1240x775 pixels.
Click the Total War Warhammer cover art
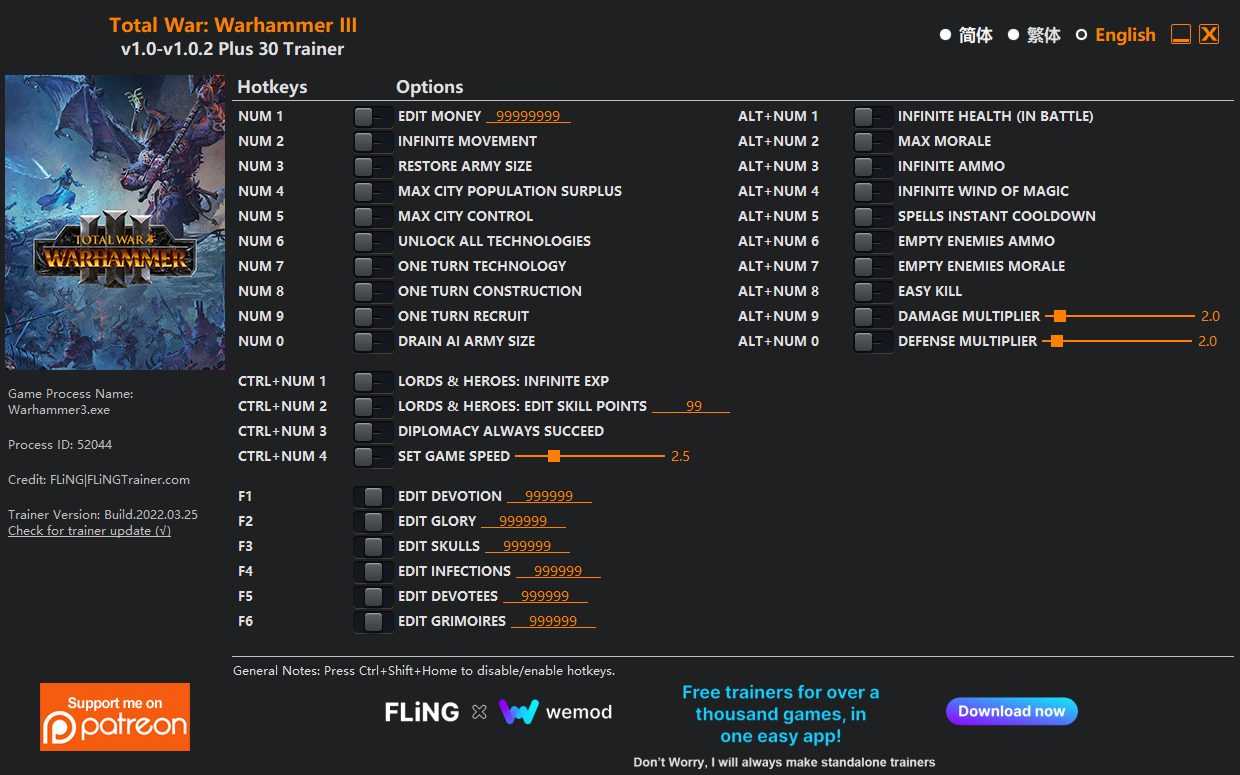(x=115, y=222)
